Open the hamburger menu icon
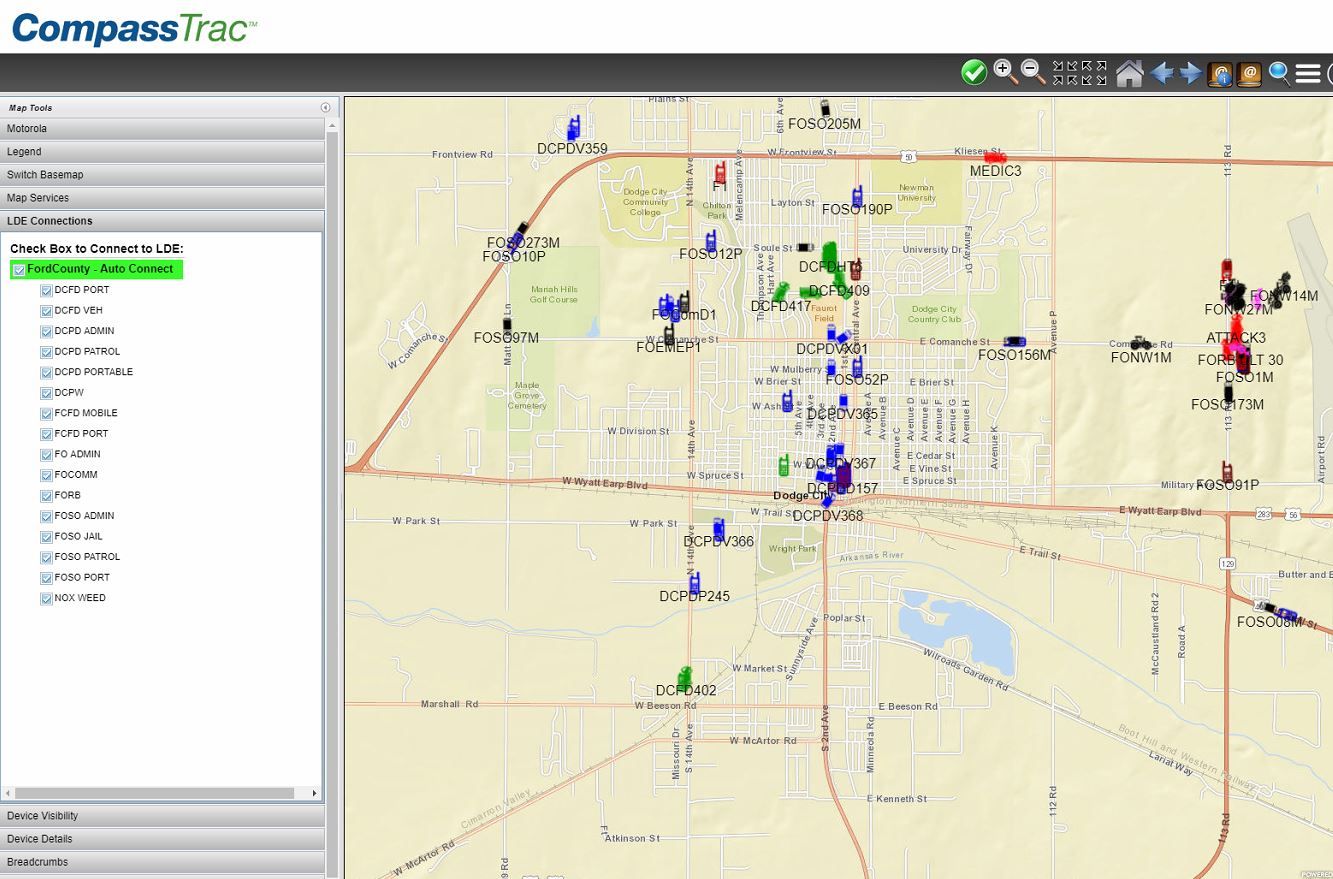1333x879 pixels. click(x=1308, y=74)
